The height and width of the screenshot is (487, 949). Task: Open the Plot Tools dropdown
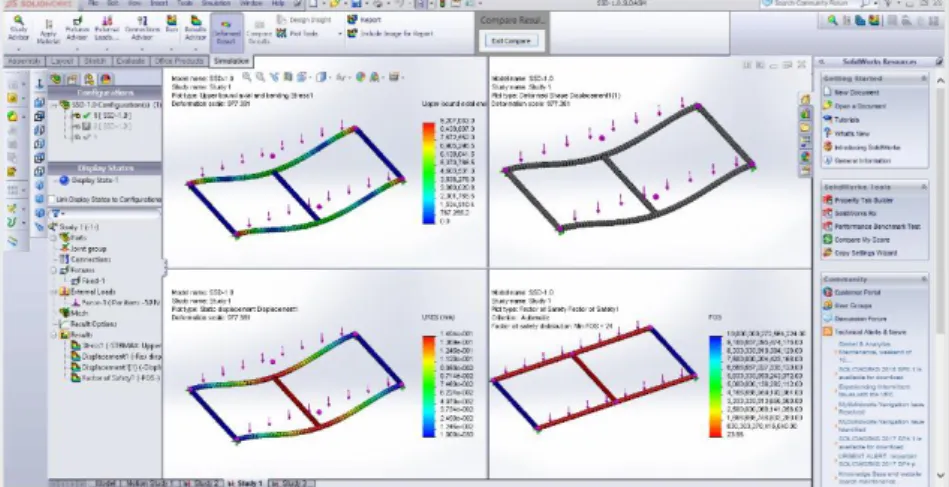340,34
